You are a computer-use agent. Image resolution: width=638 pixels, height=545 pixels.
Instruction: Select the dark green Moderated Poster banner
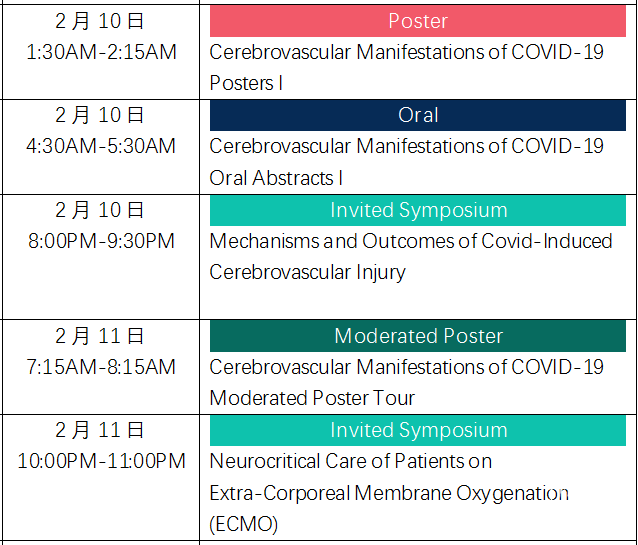coord(417,336)
